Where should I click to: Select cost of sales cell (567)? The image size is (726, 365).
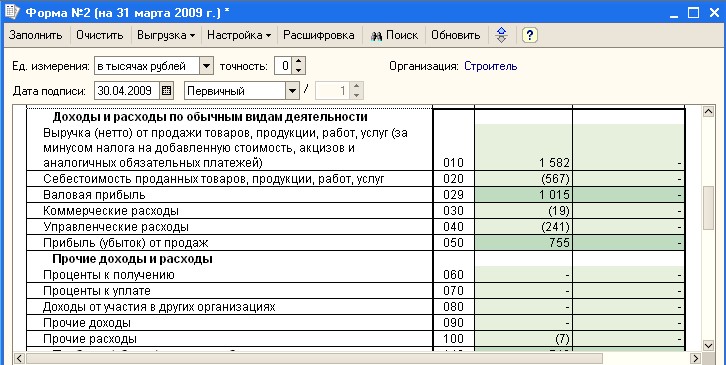click(x=524, y=179)
